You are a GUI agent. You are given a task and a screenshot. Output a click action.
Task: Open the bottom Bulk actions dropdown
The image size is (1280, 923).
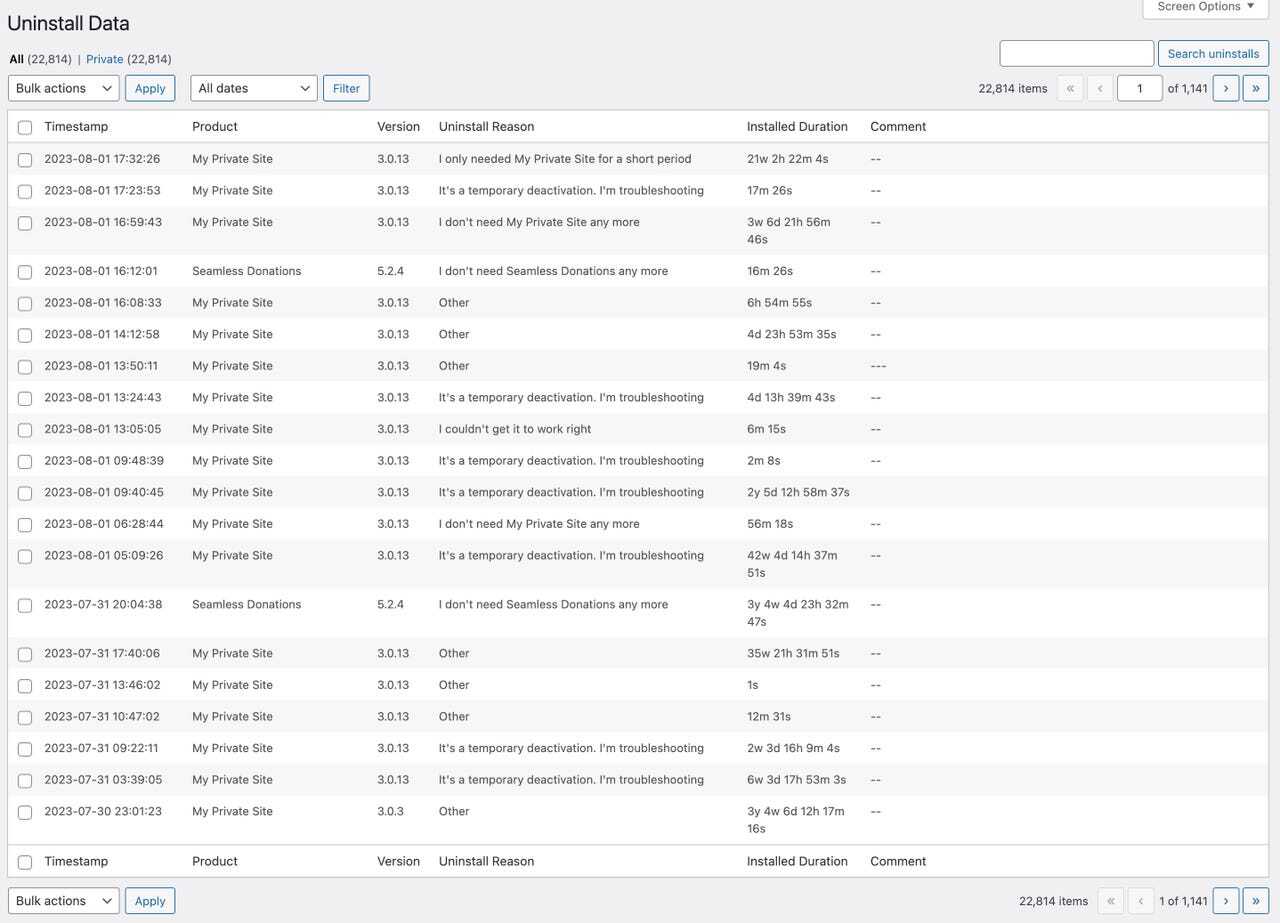click(64, 901)
